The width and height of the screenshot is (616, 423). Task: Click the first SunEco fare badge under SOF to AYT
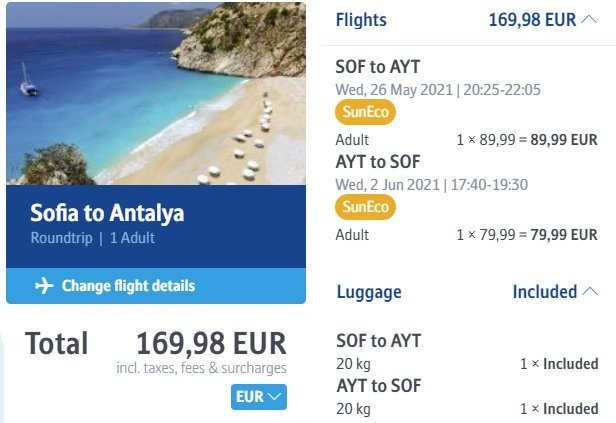click(x=365, y=112)
